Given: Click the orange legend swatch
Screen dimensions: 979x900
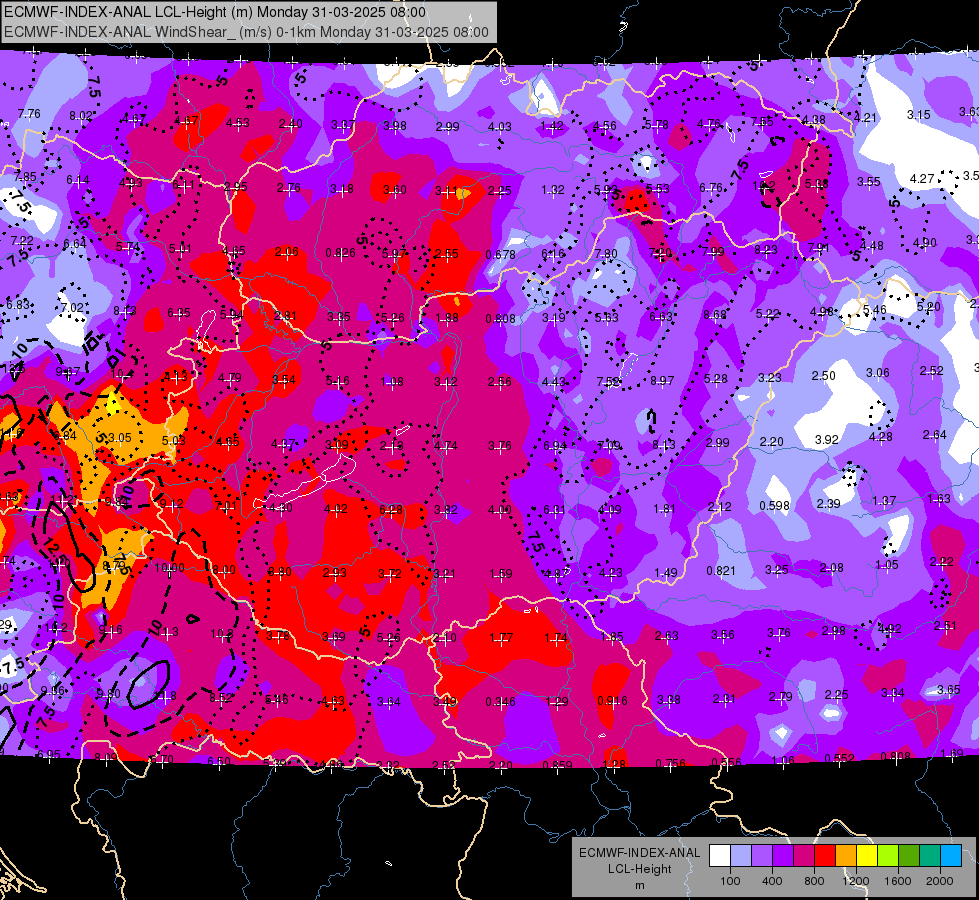Looking at the screenshot, I should tap(846, 856).
